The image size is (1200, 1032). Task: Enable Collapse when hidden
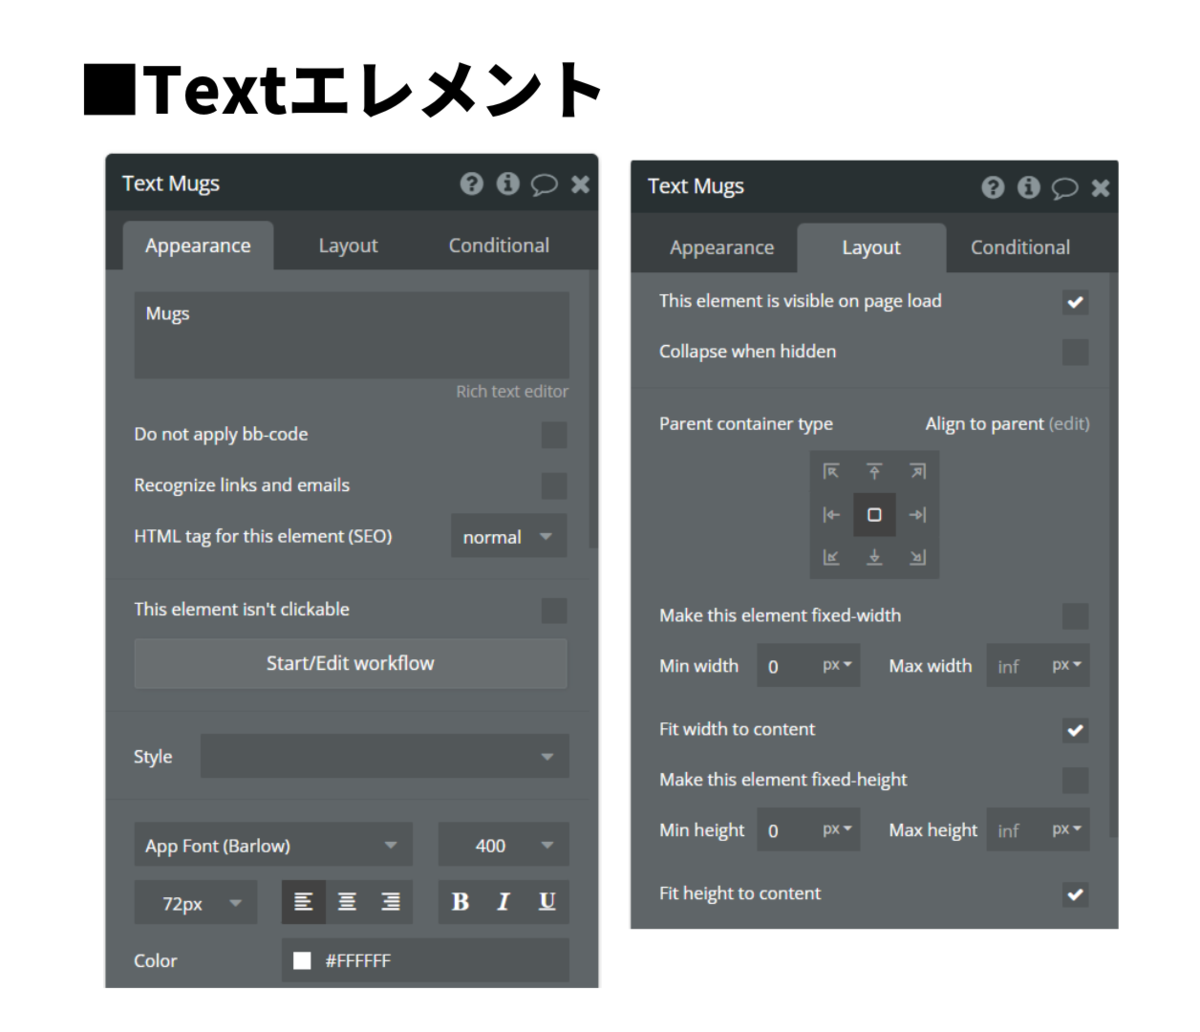(x=1075, y=352)
